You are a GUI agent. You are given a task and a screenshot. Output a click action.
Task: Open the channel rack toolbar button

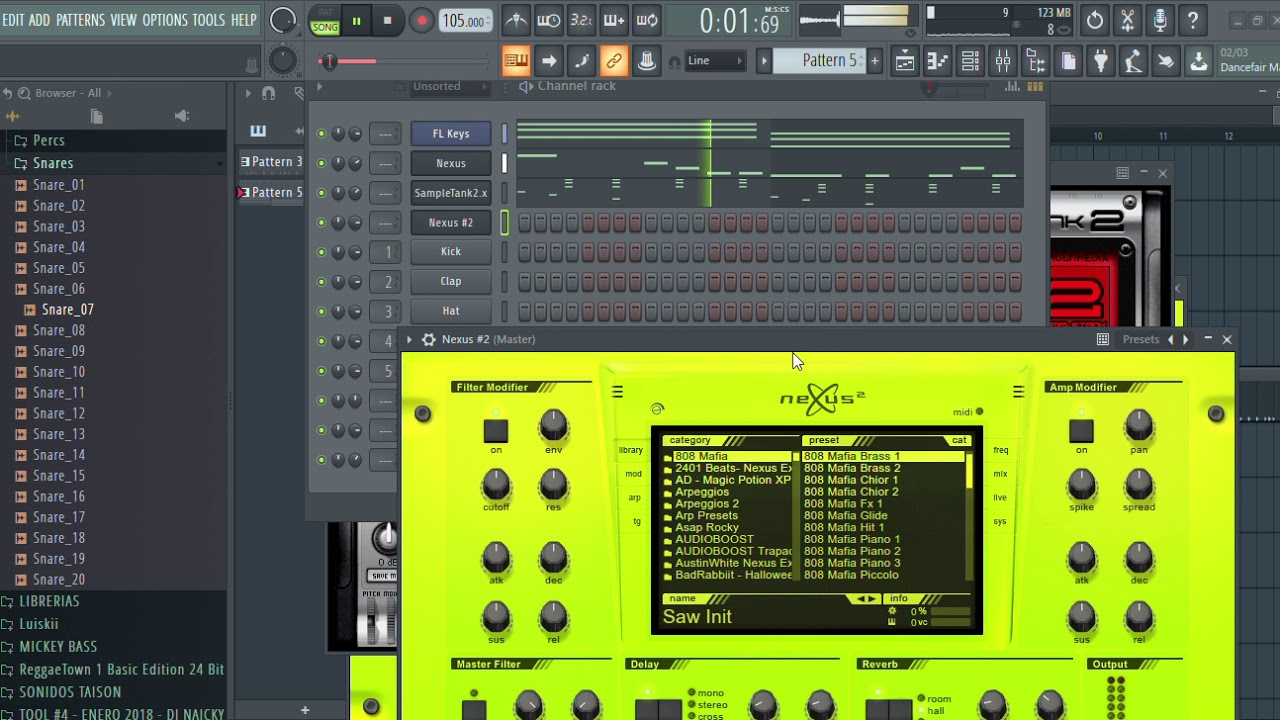pyautogui.click(x=970, y=62)
